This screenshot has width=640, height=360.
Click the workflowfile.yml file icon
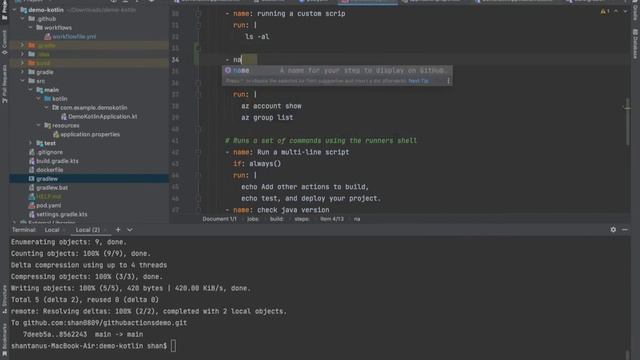47,37
